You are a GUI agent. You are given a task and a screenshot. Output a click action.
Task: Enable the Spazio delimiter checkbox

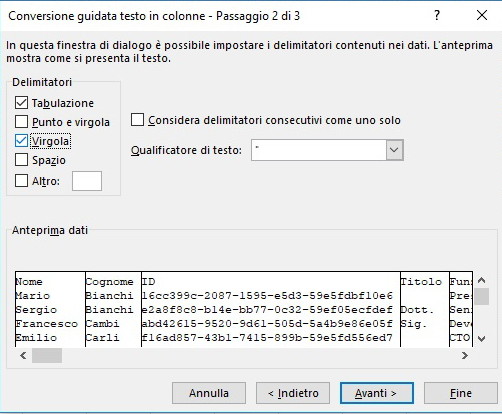pyautogui.click(x=21, y=160)
